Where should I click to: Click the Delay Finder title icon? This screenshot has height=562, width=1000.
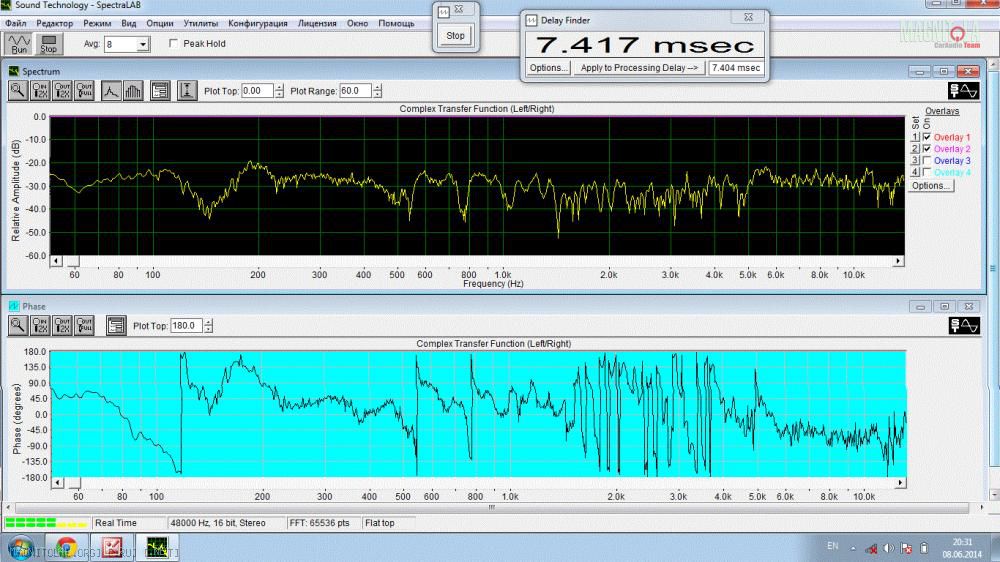(x=531, y=20)
